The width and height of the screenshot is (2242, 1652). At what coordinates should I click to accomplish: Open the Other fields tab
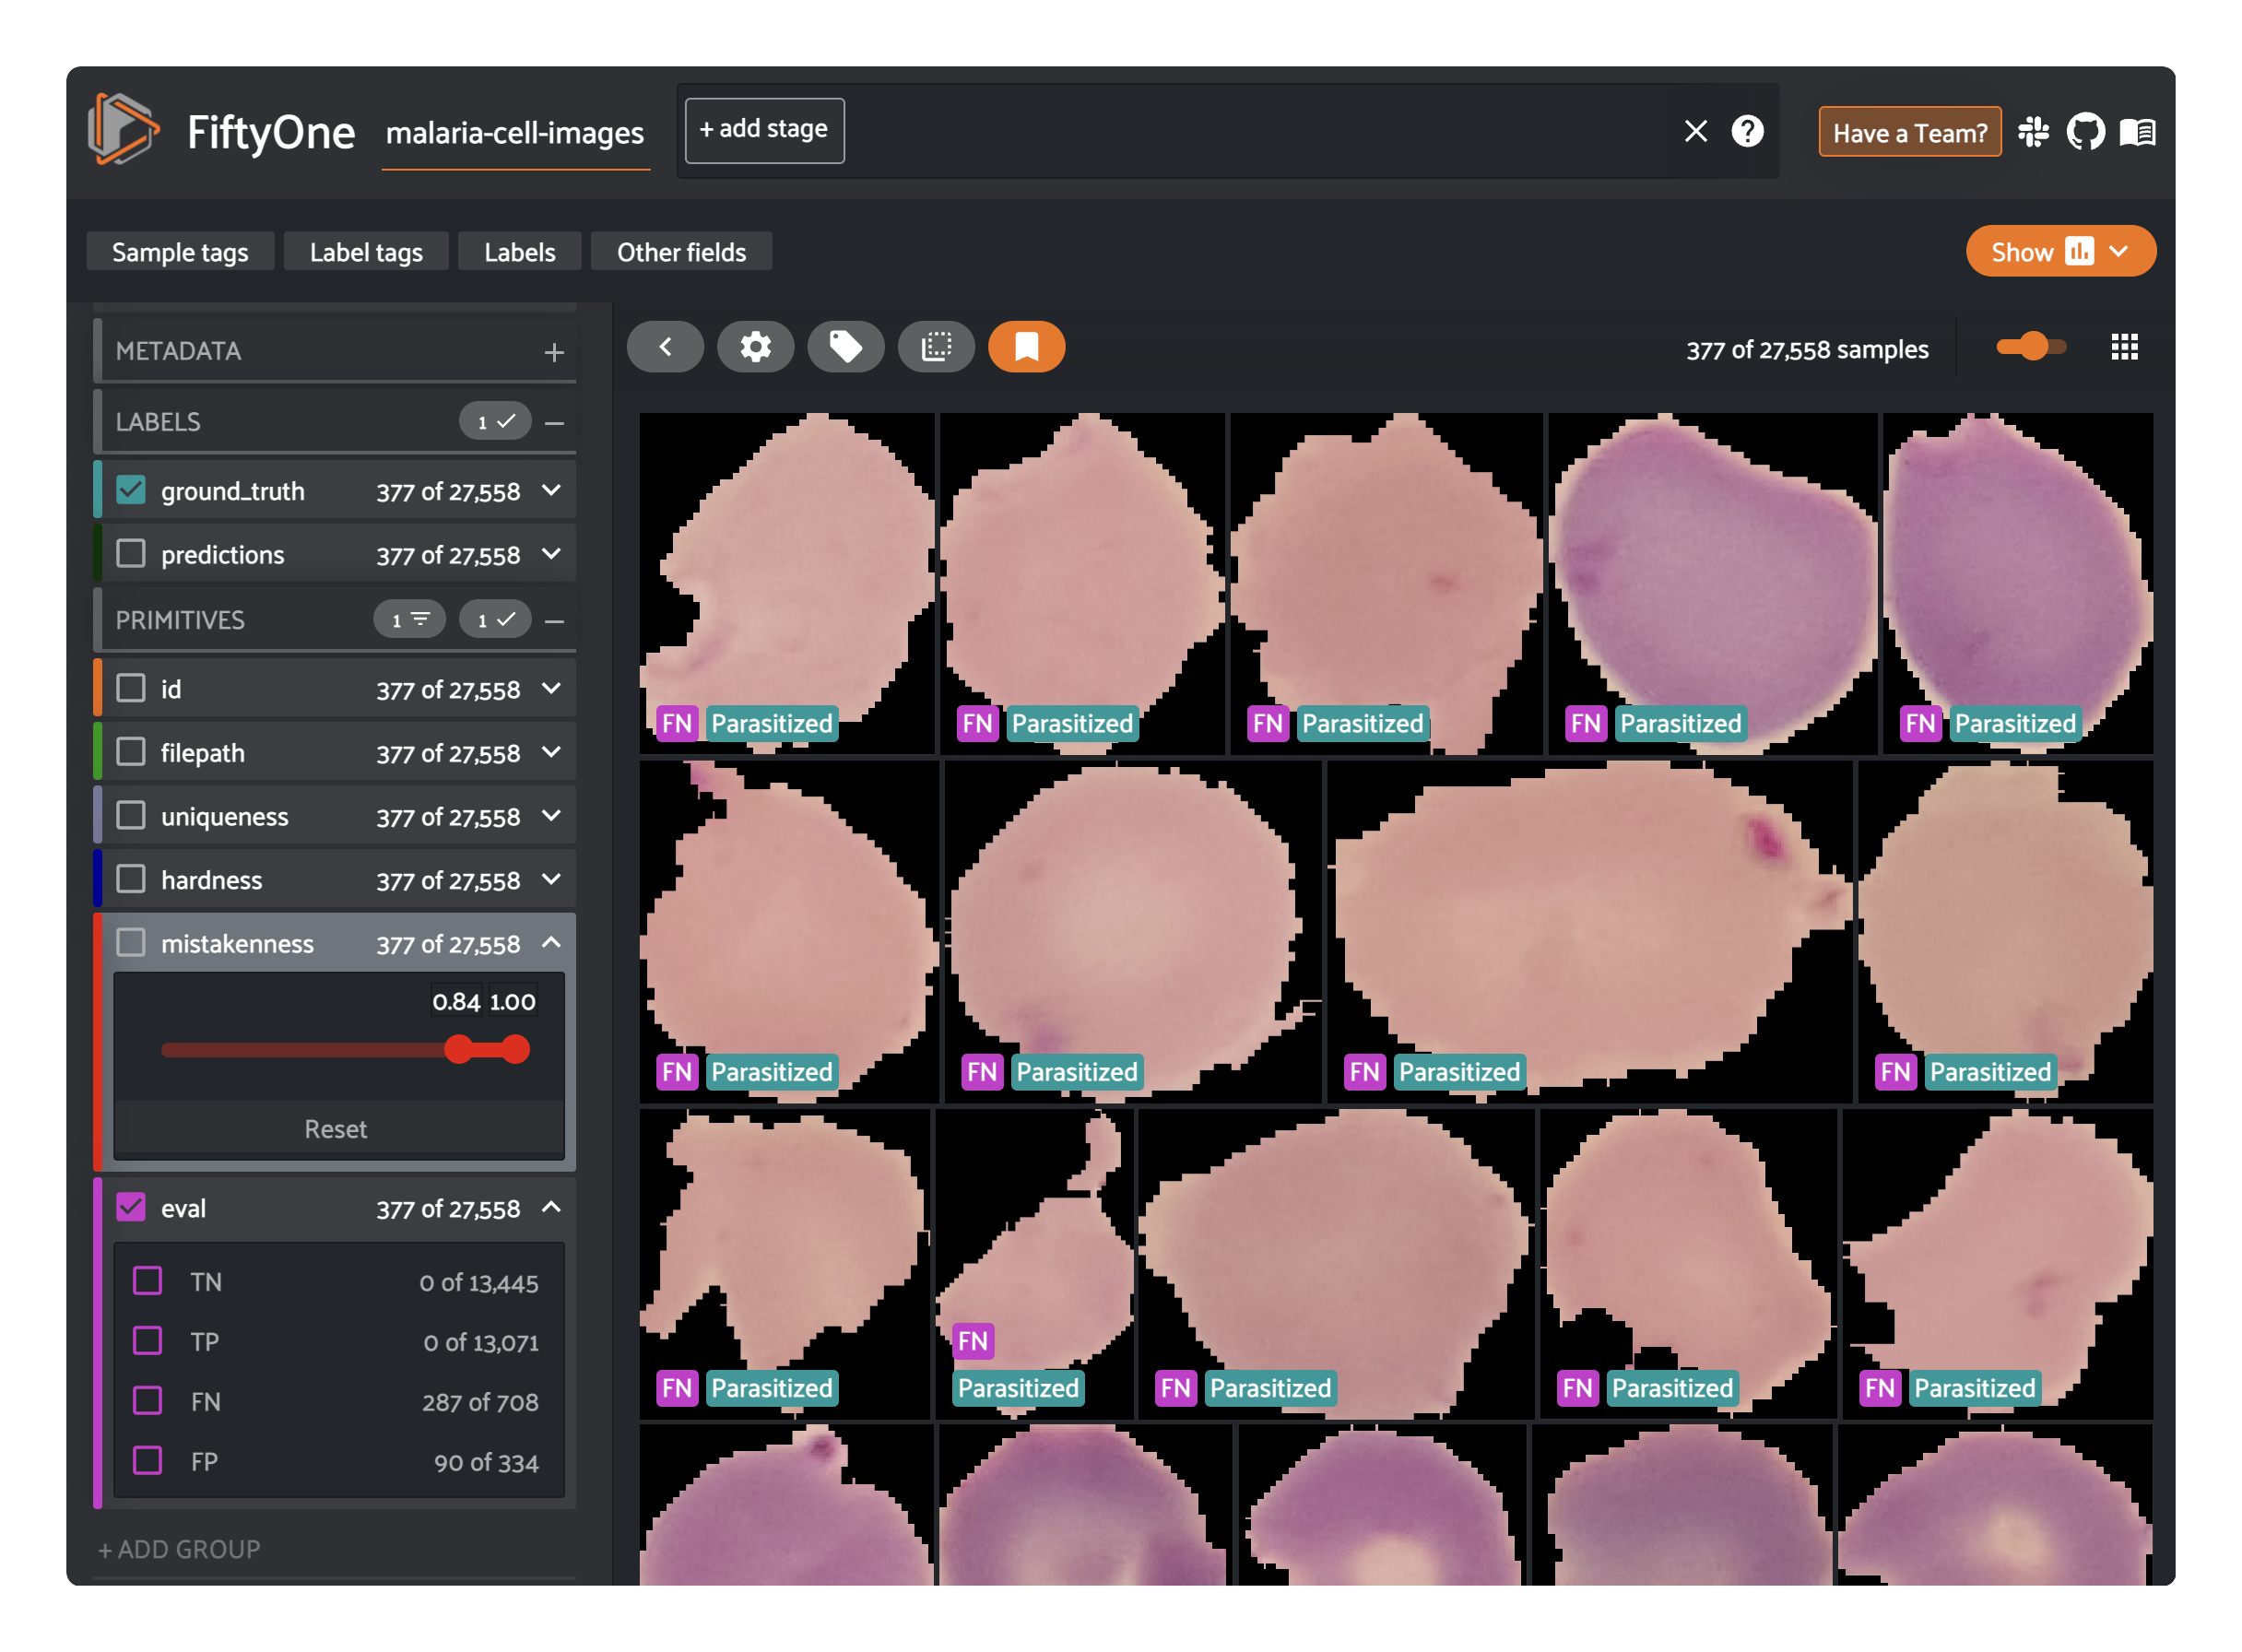point(681,252)
